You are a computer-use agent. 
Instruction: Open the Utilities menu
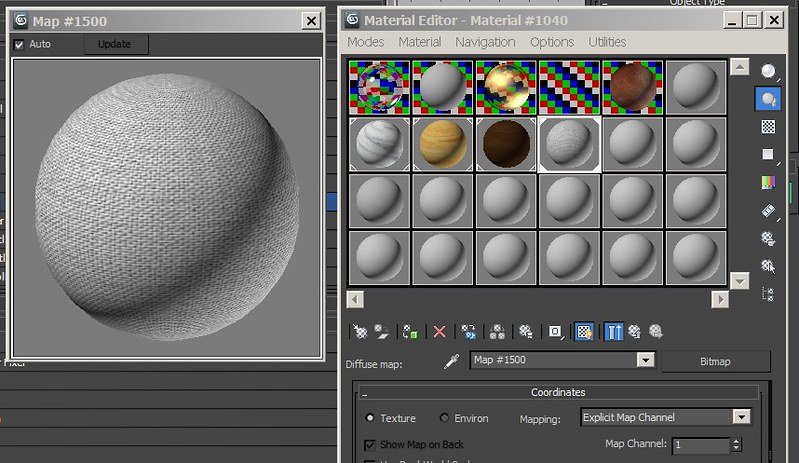pyautogui.click(x=607, y=42)
